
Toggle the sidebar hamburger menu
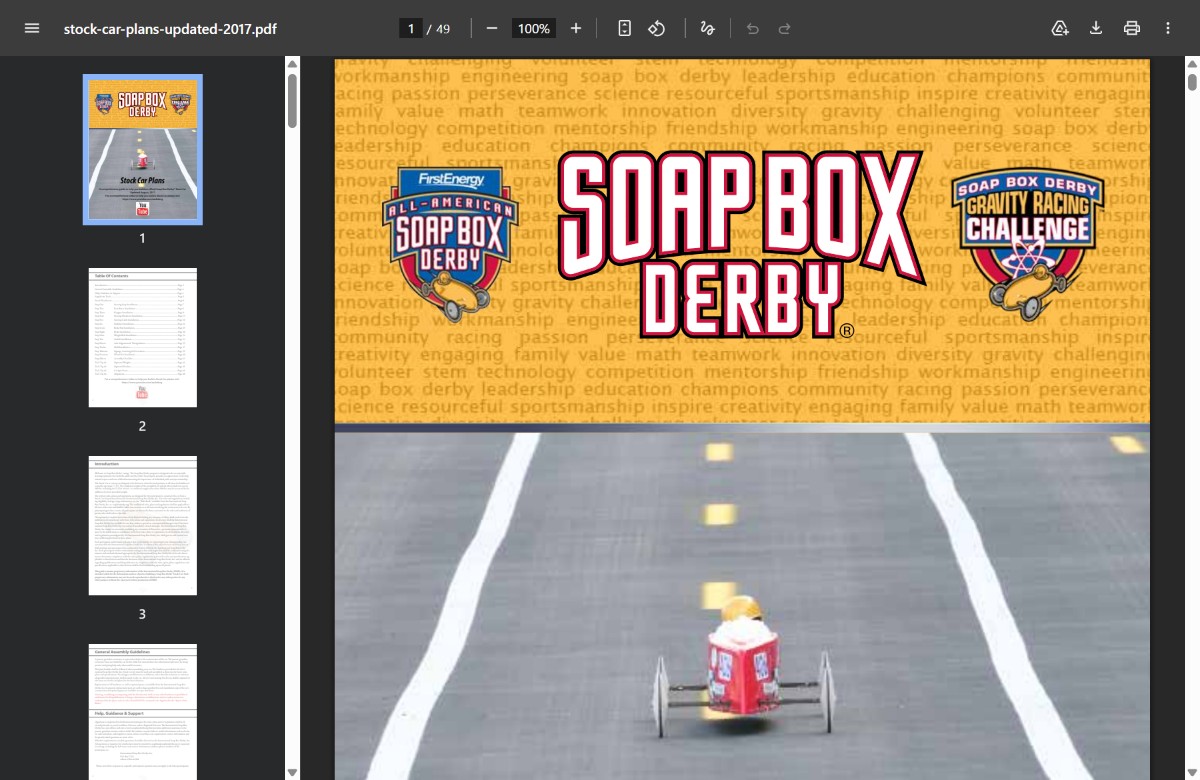click(x=32, y=28)
